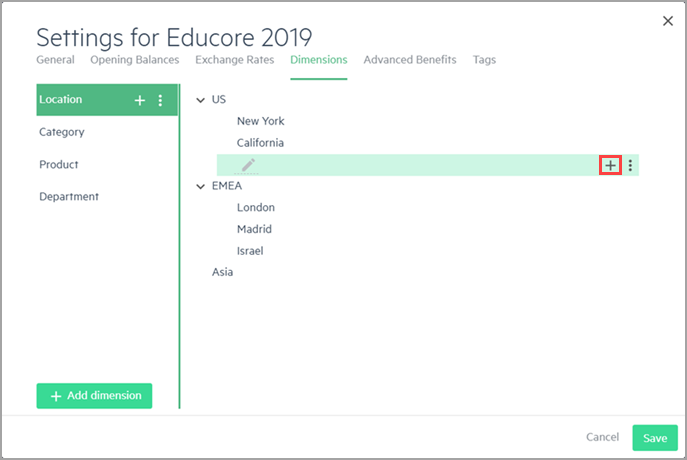The width and height of the screenshot is (687, 460).
Task: Select the Category dimension
Action: click(62, 132)
